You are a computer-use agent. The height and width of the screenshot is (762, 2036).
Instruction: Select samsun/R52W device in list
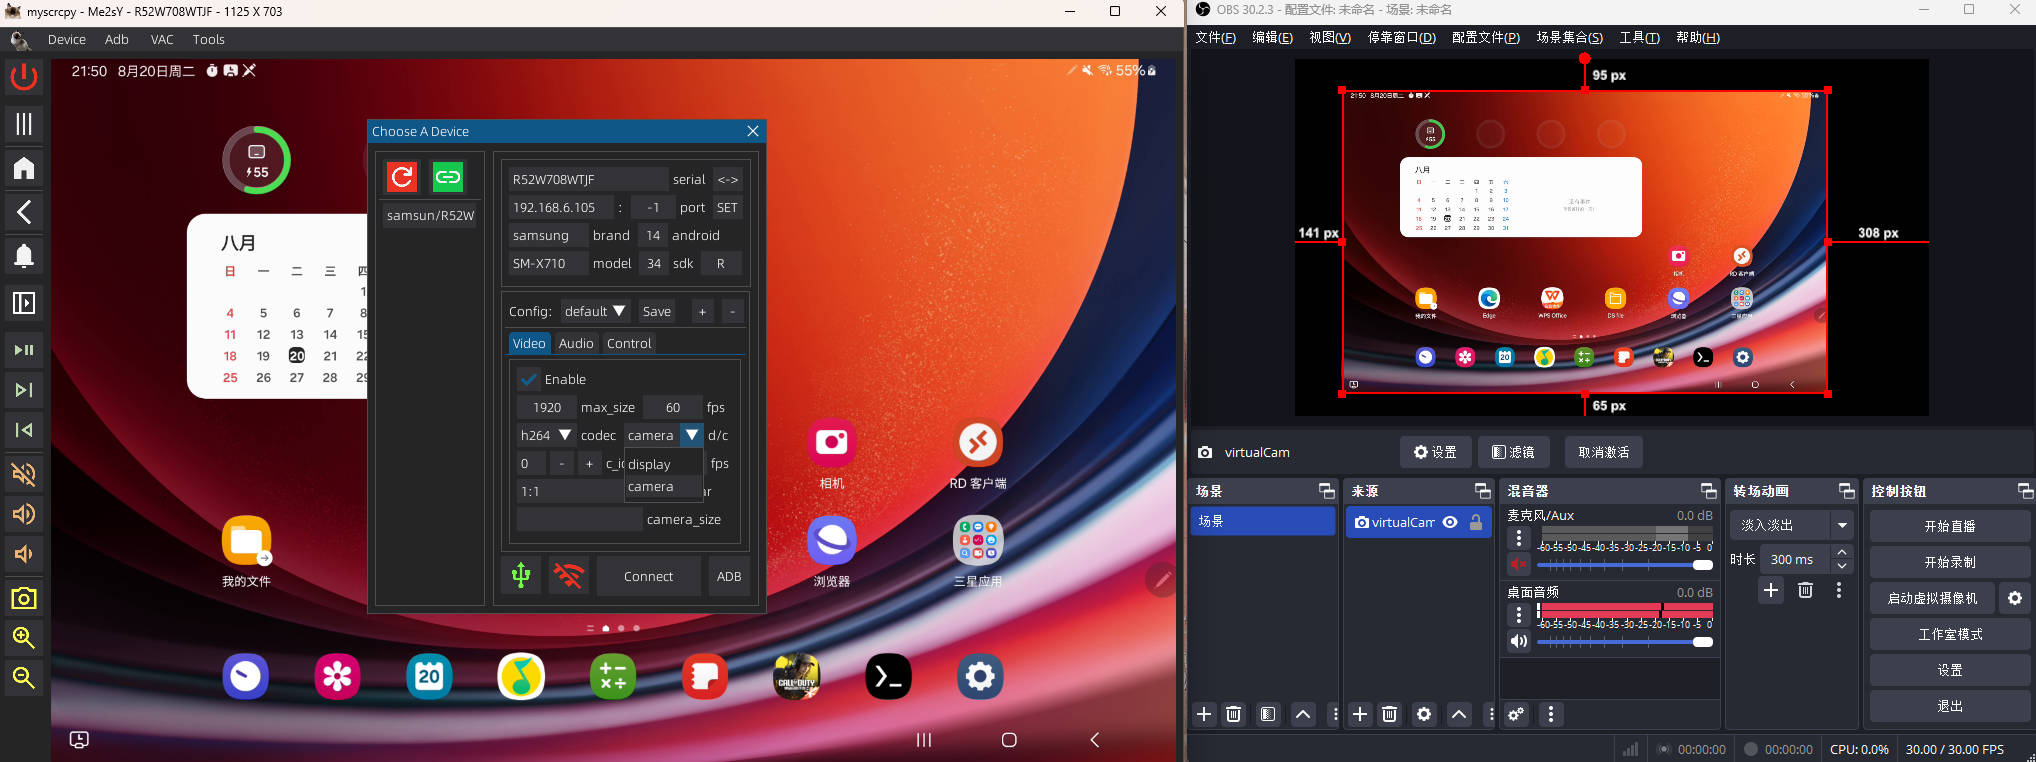click(430, 215)
